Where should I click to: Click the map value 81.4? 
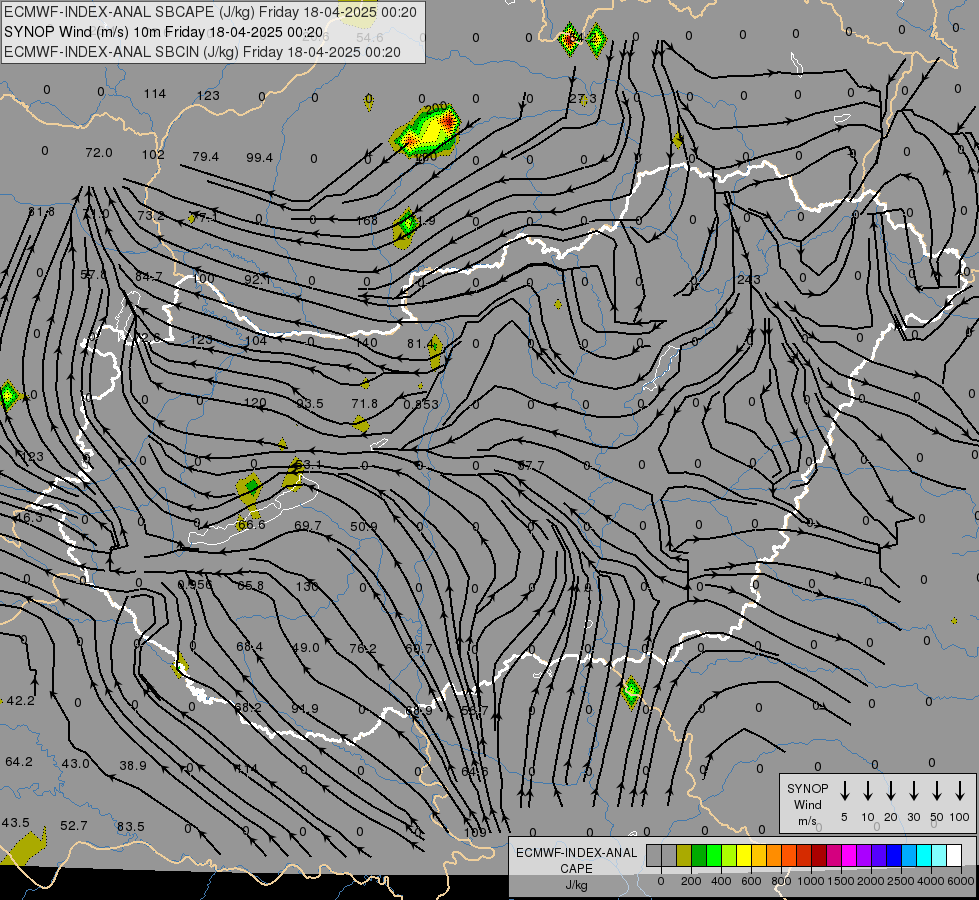(x=420, y=344)
